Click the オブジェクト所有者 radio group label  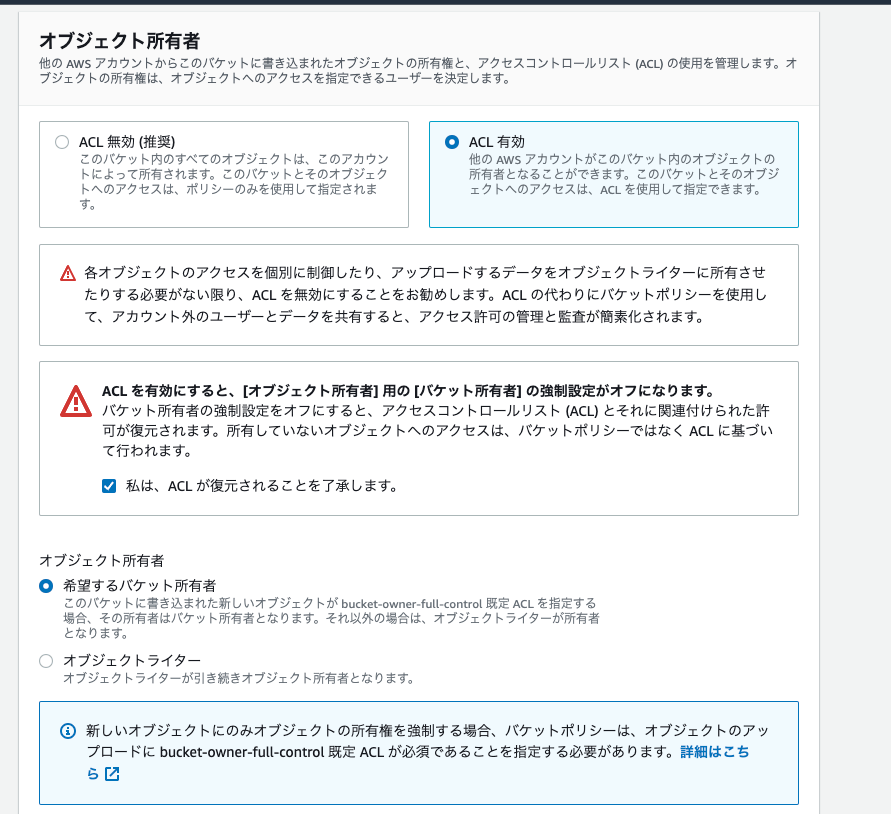click(x=102, y=561)
